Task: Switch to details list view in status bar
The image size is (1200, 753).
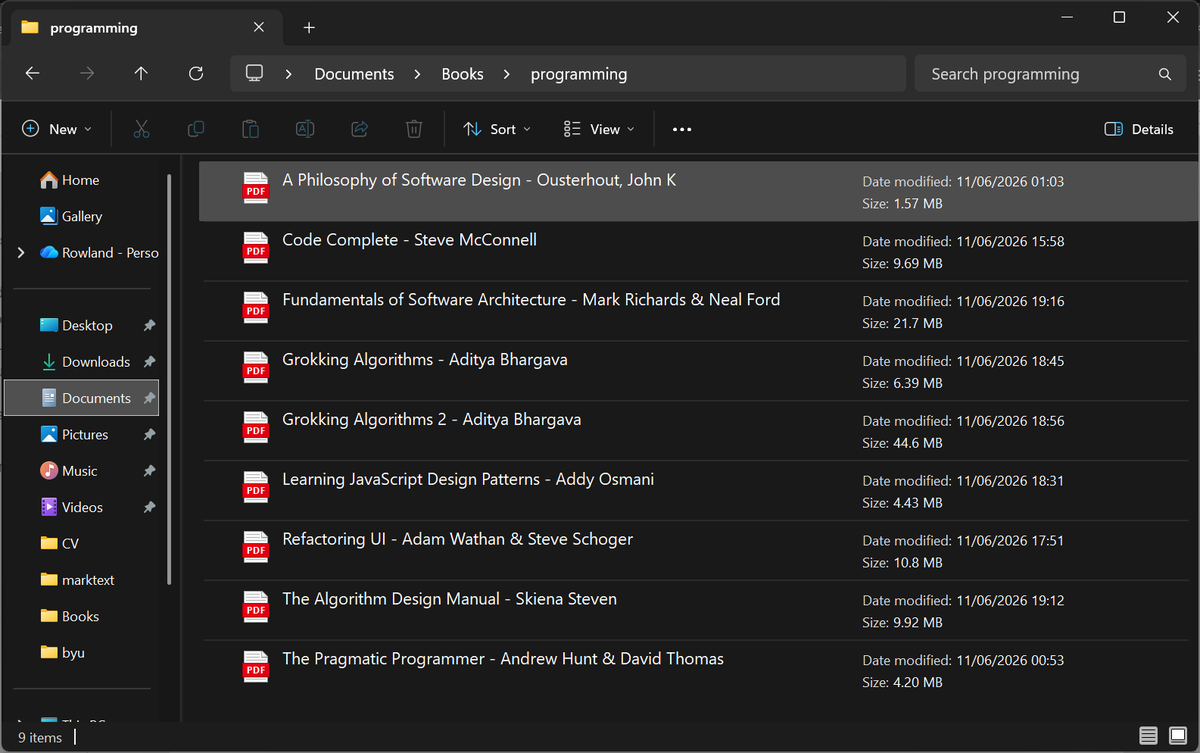Action: click(x=1149, y=737)
